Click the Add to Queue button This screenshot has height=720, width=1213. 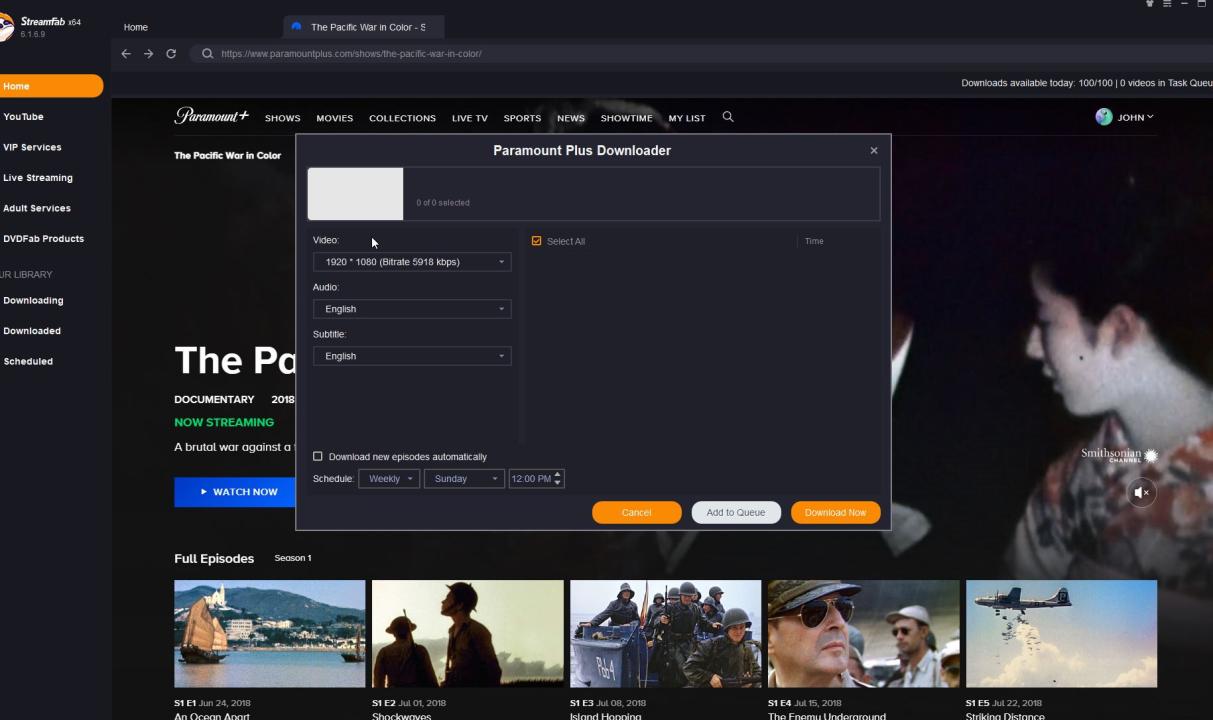735,512
